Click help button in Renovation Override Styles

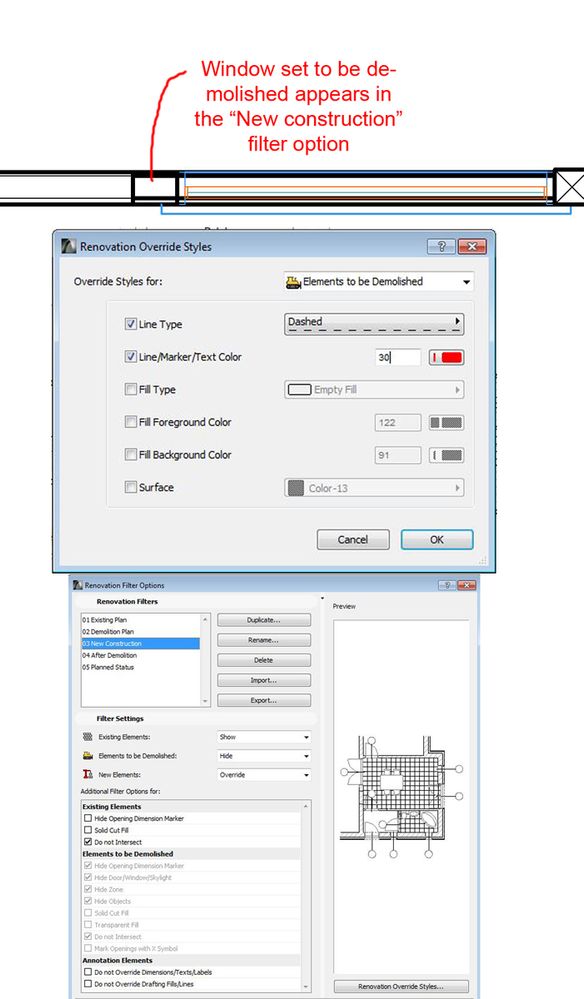coord(441,247)
